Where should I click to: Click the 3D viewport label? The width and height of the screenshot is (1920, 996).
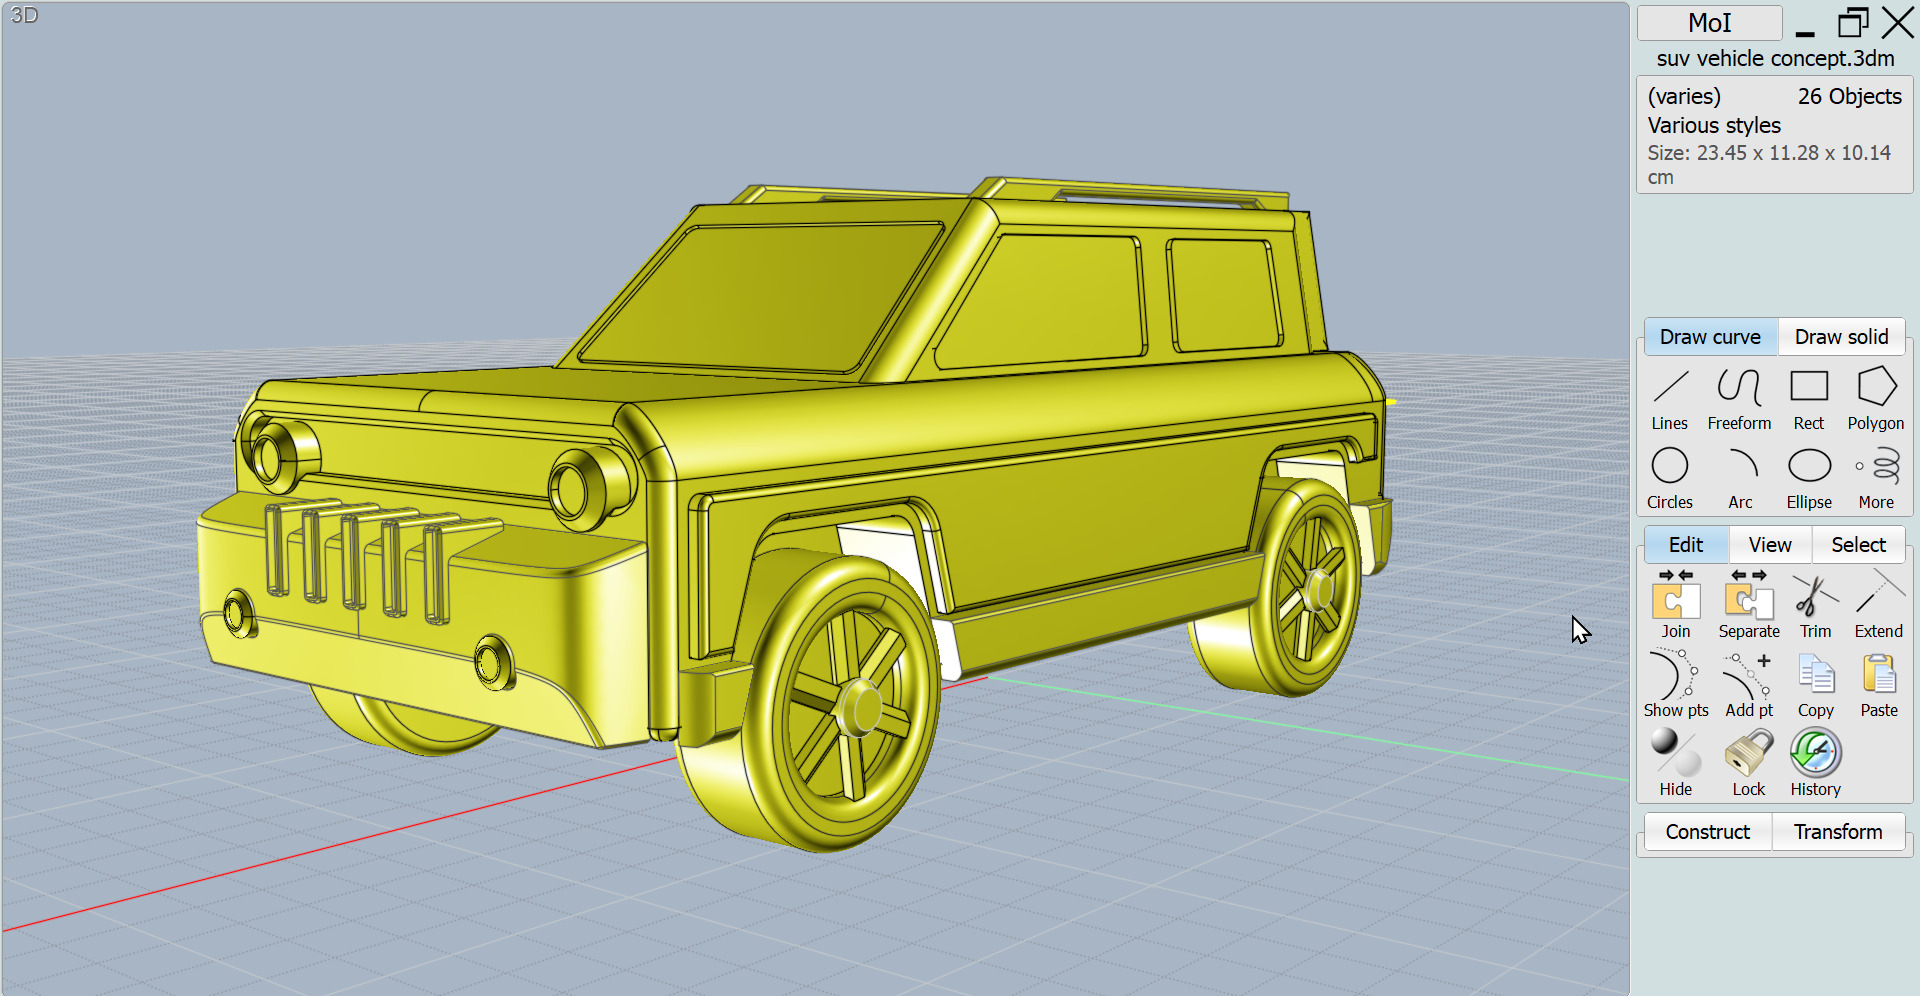click(24, 15)
